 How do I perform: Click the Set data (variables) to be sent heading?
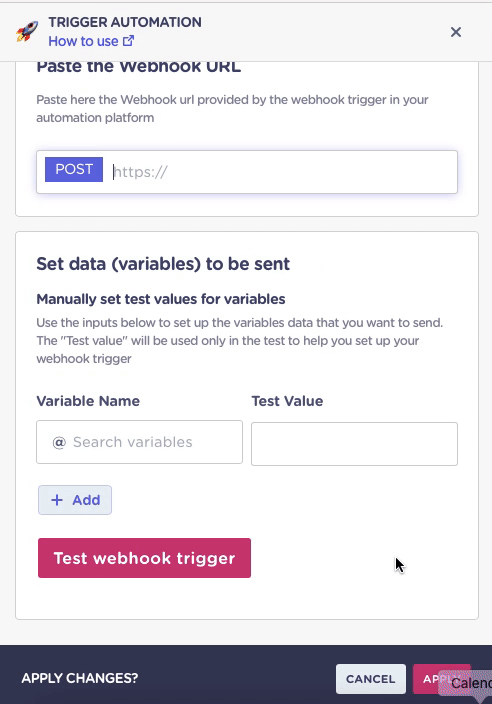click(163, 264)
